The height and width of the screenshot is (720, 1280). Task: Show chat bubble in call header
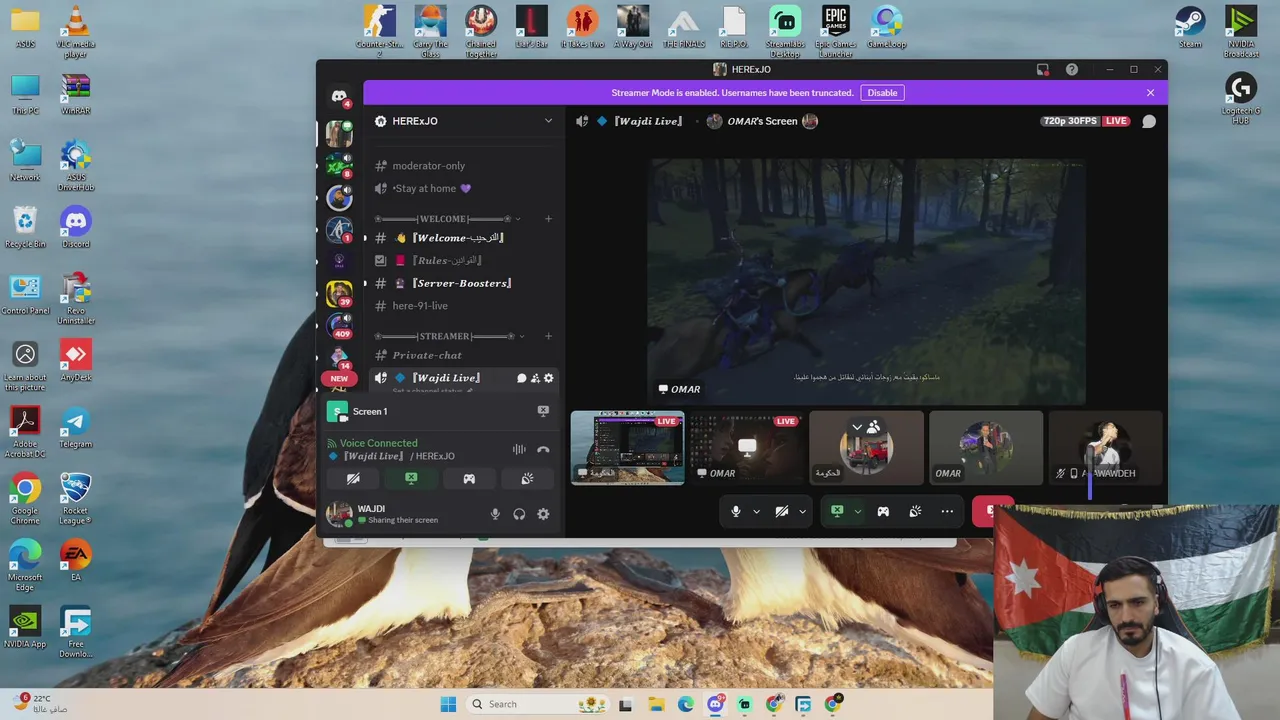(1149, 121)
